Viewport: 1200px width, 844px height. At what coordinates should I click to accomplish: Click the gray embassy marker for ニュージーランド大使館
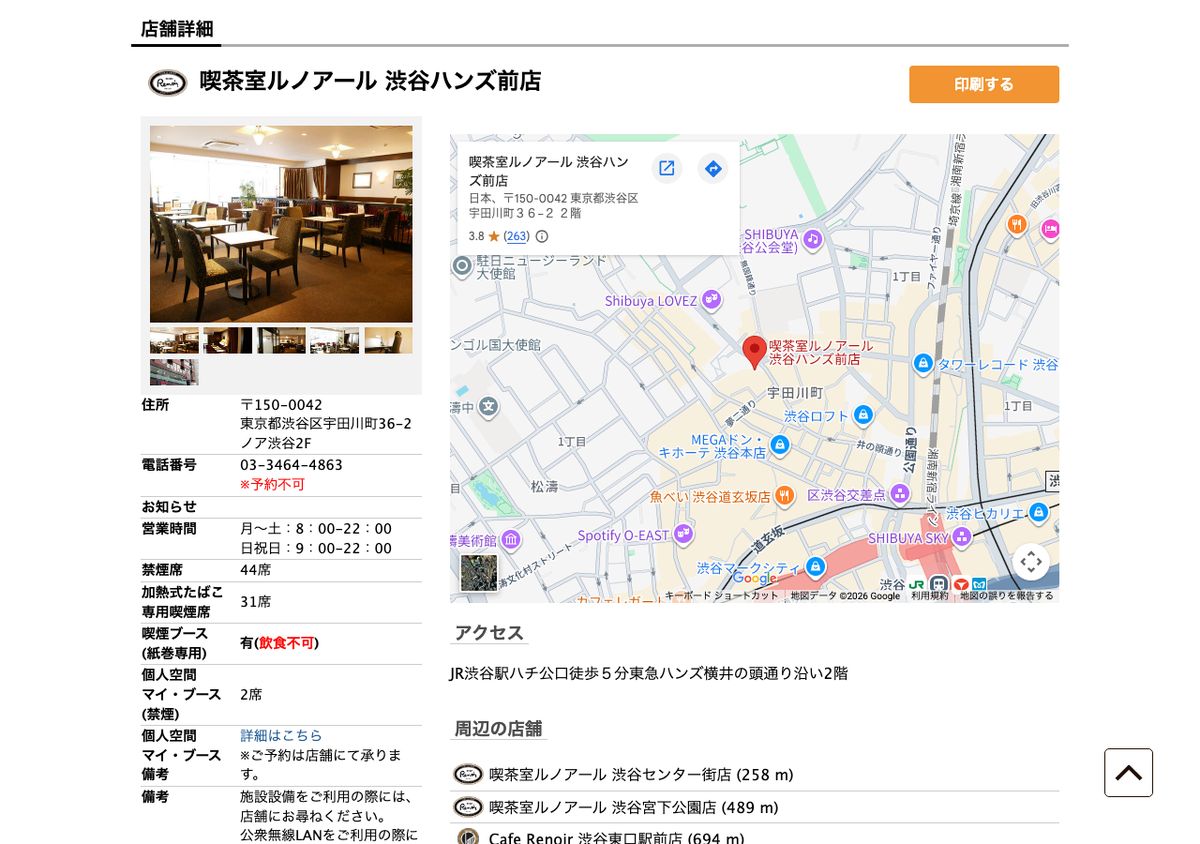click(x=462, y=266)
